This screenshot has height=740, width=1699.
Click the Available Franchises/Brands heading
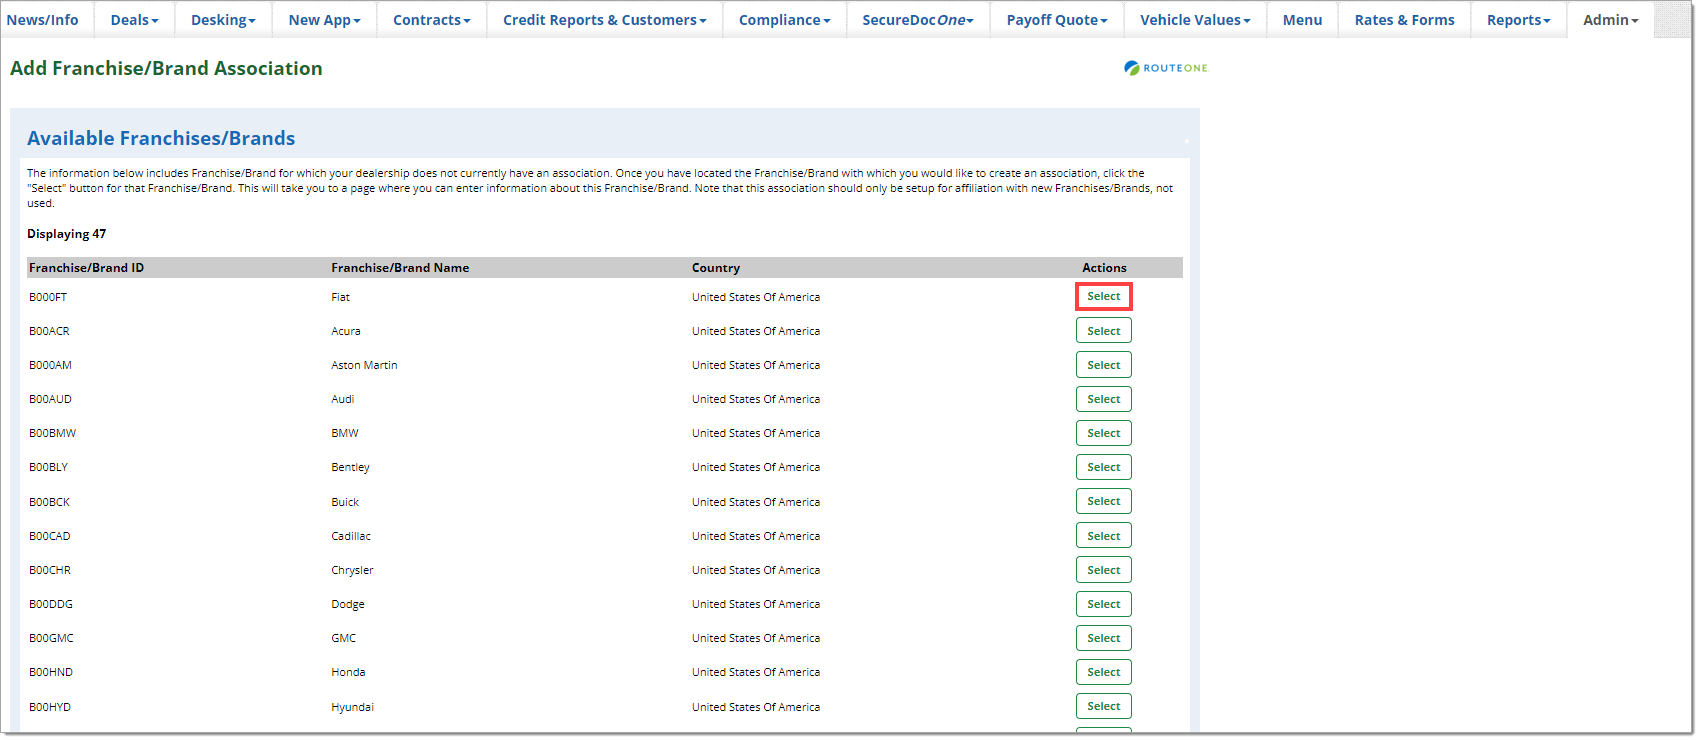tap(161, 138)
